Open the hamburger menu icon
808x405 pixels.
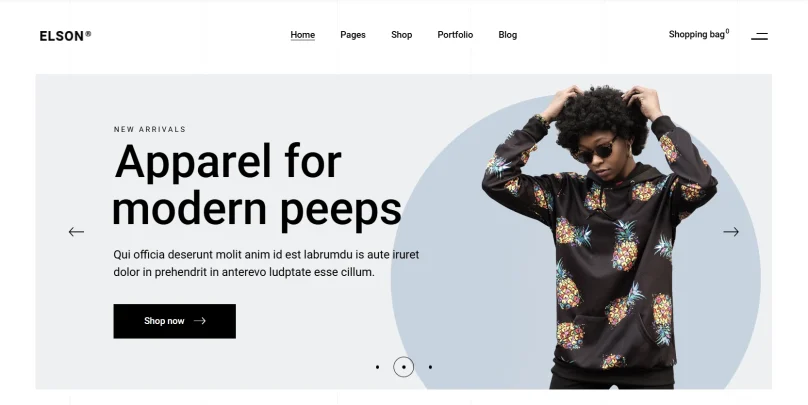pyautogui.click(x=759, y=36)
